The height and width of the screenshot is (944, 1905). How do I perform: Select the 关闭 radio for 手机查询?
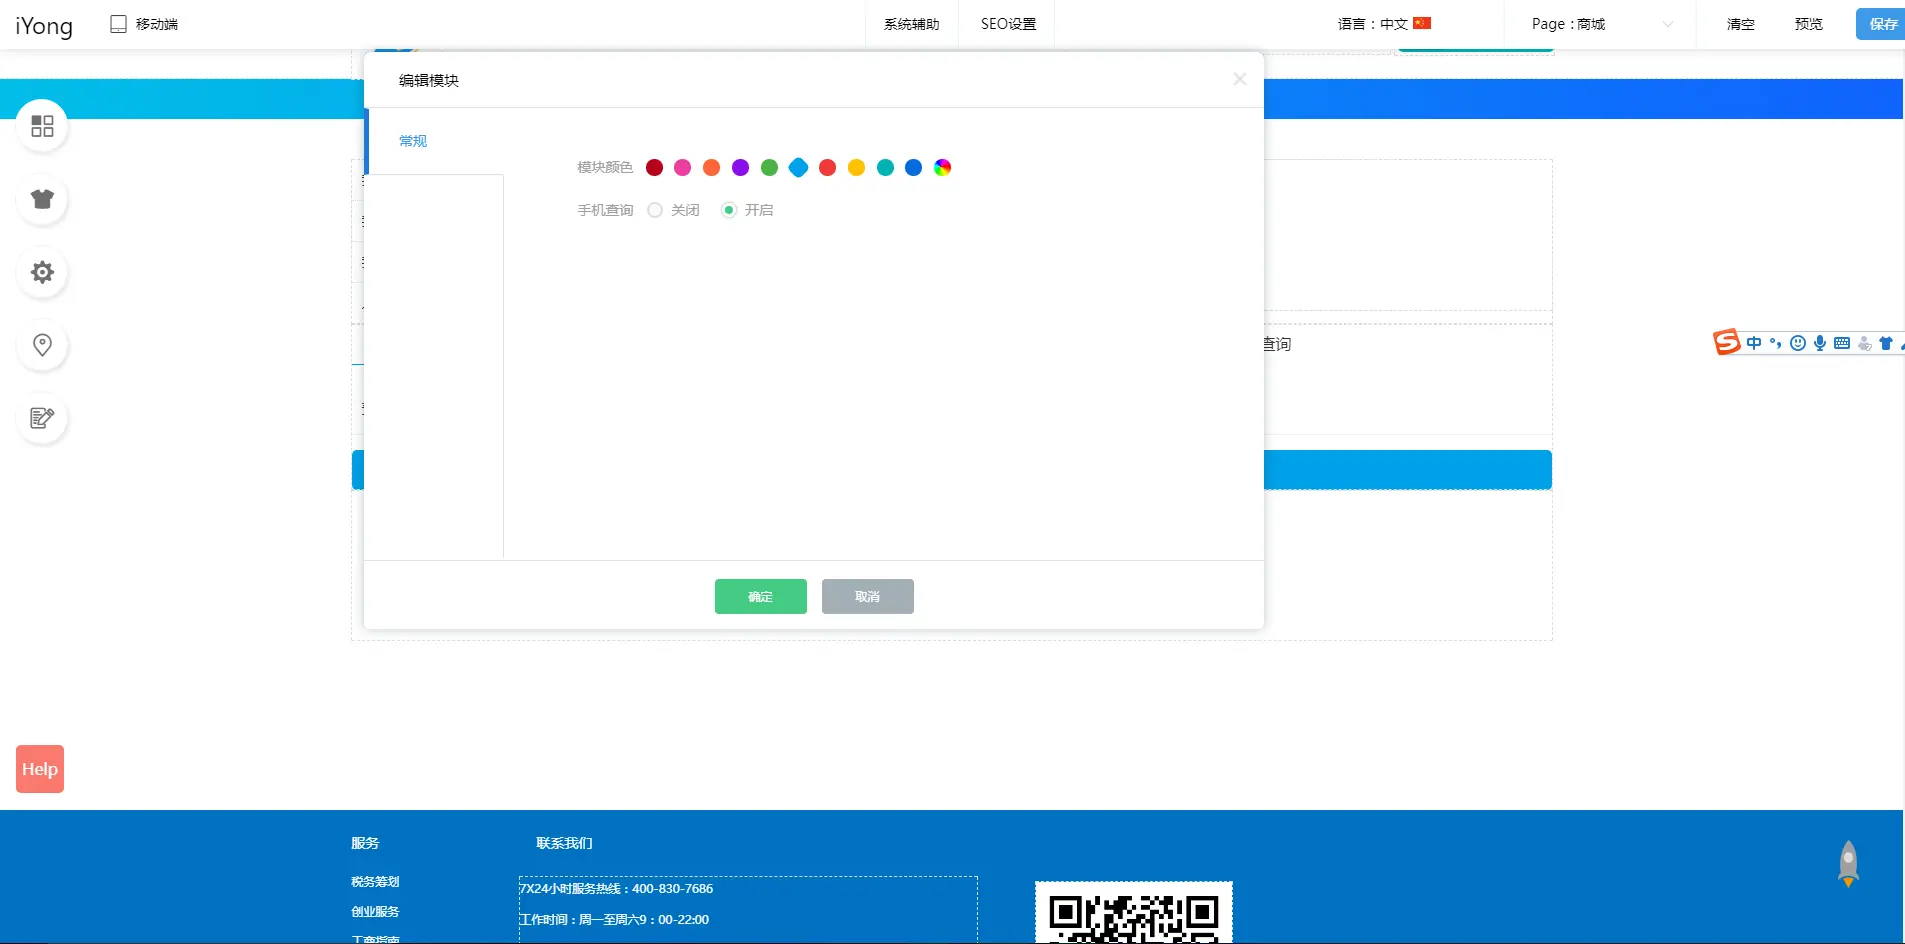pyautogui.click(x=655, y=210)
